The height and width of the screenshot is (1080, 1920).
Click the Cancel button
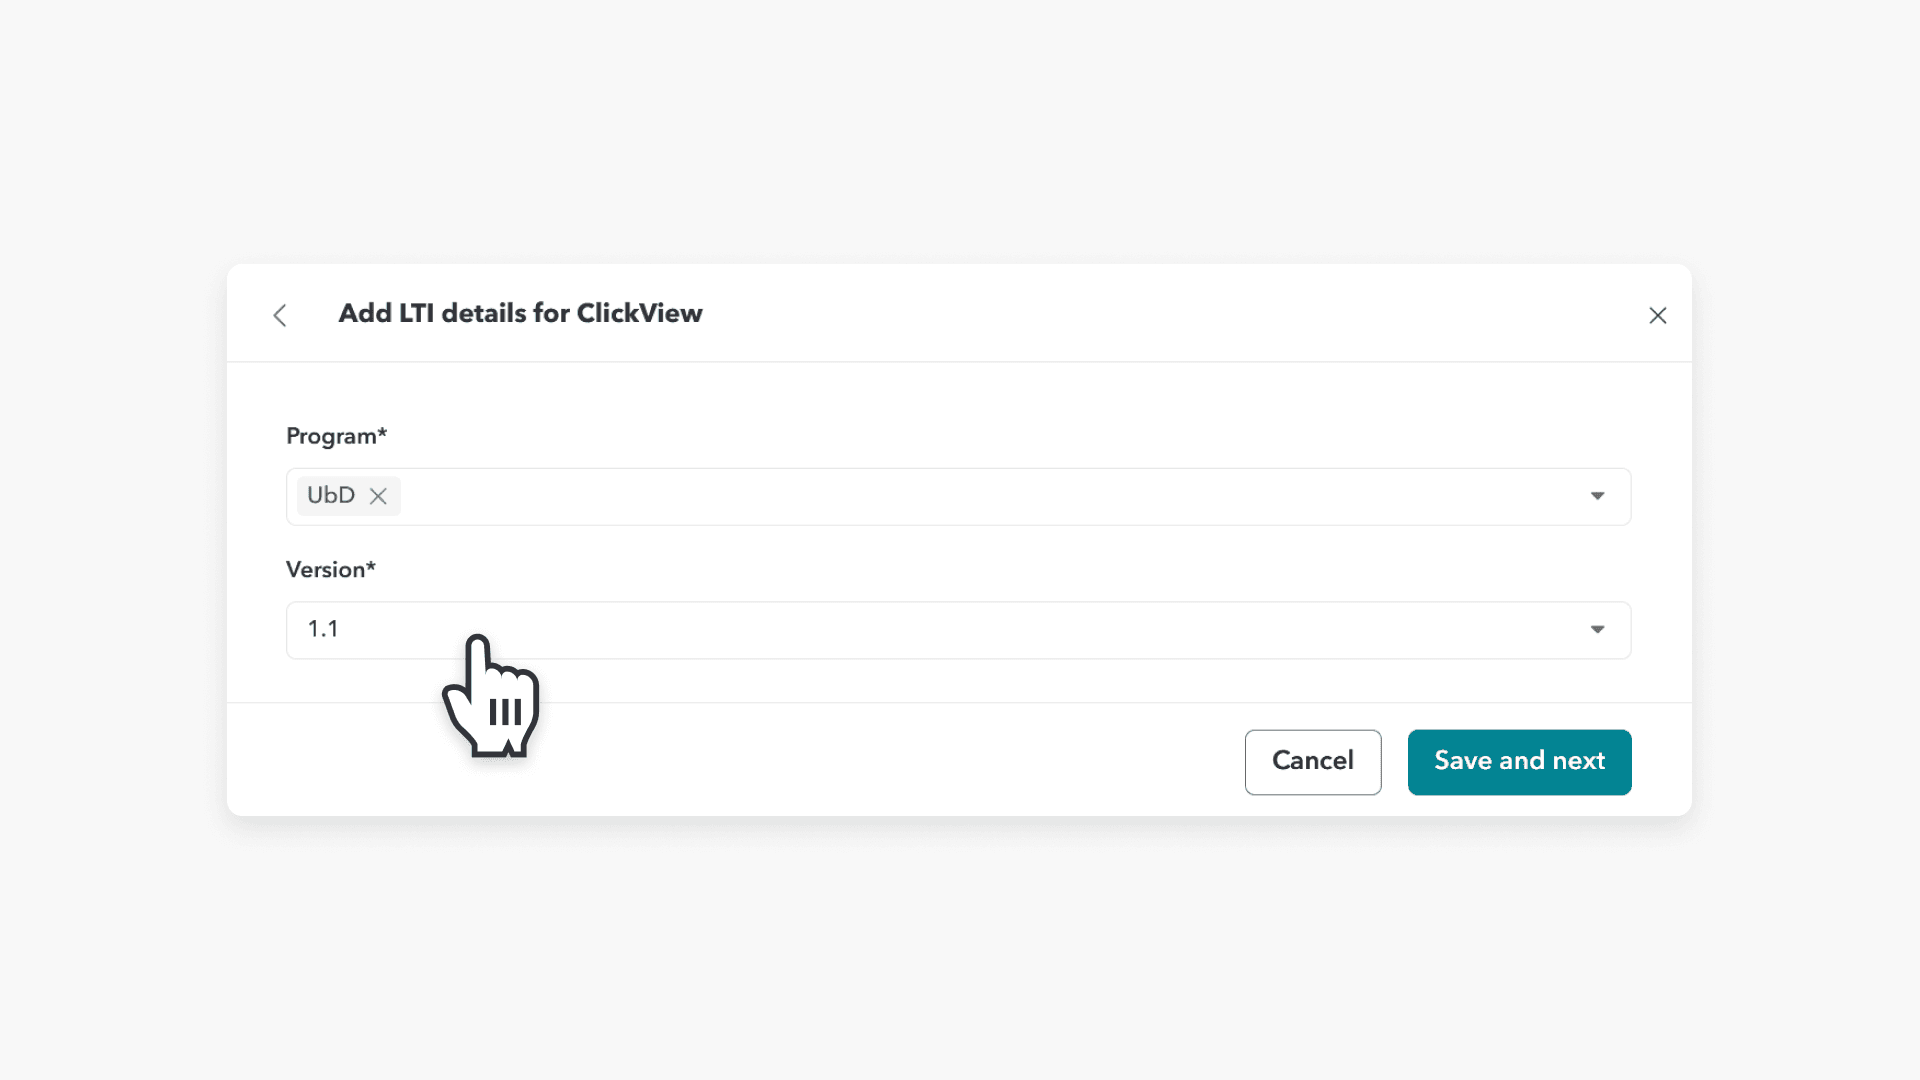tap(1312, 762)
